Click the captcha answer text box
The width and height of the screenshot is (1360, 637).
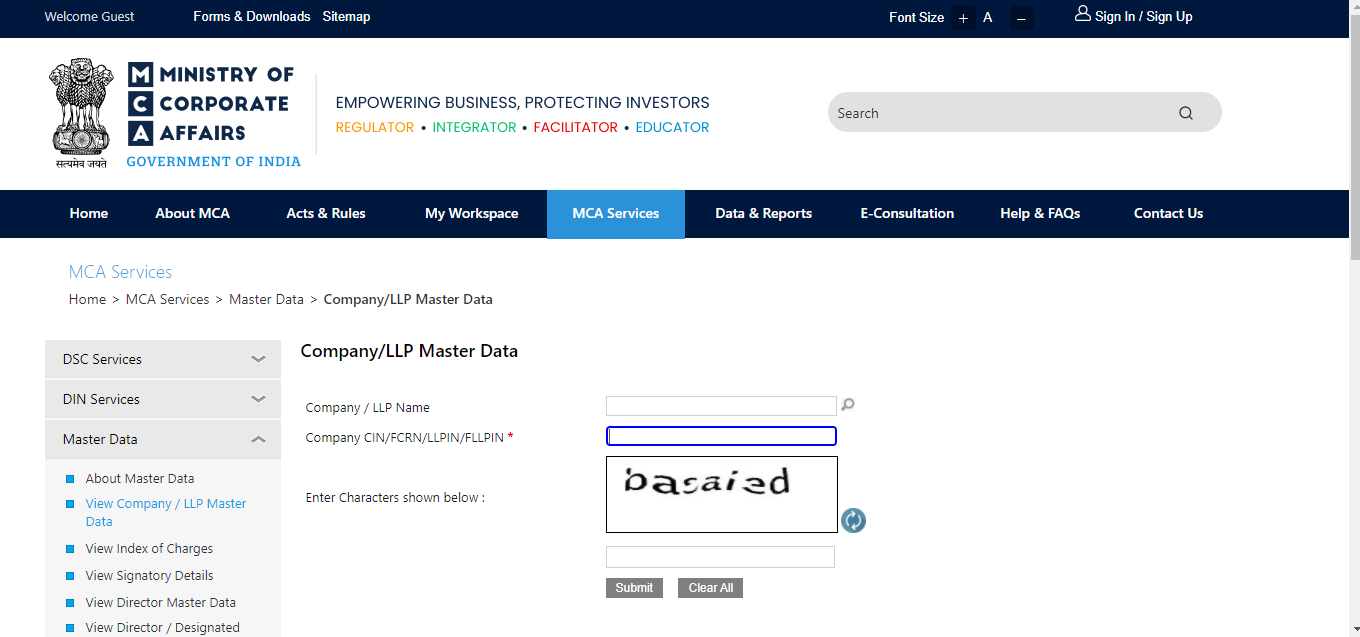pyautogui.click(x=720, y=556)
